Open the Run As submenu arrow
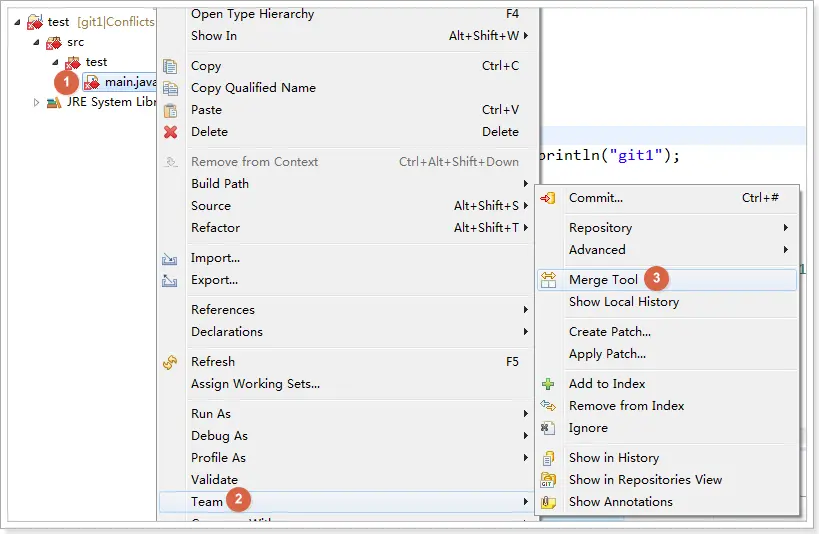The height and width of the screenshot is (534, 819). 525,414
